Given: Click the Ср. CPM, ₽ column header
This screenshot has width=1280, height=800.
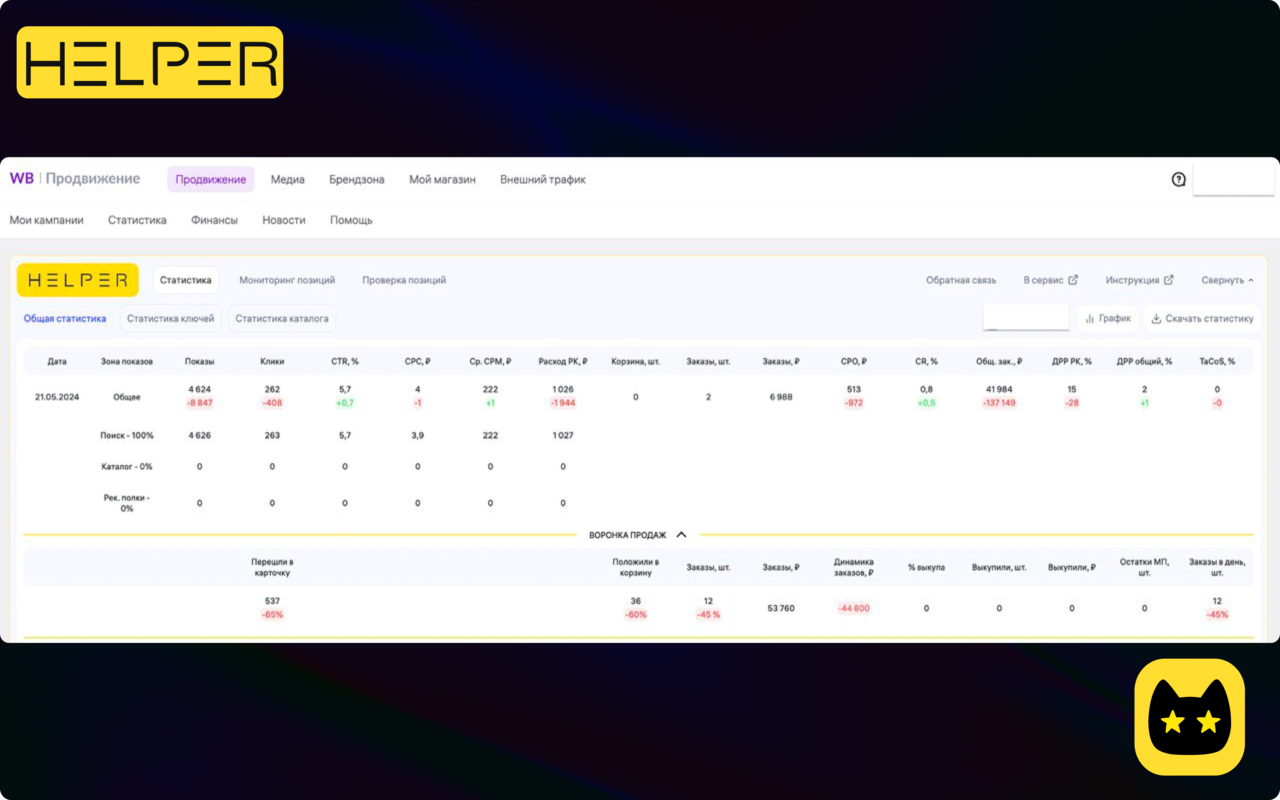Looking at the screenshot, I should click(490, 361).
